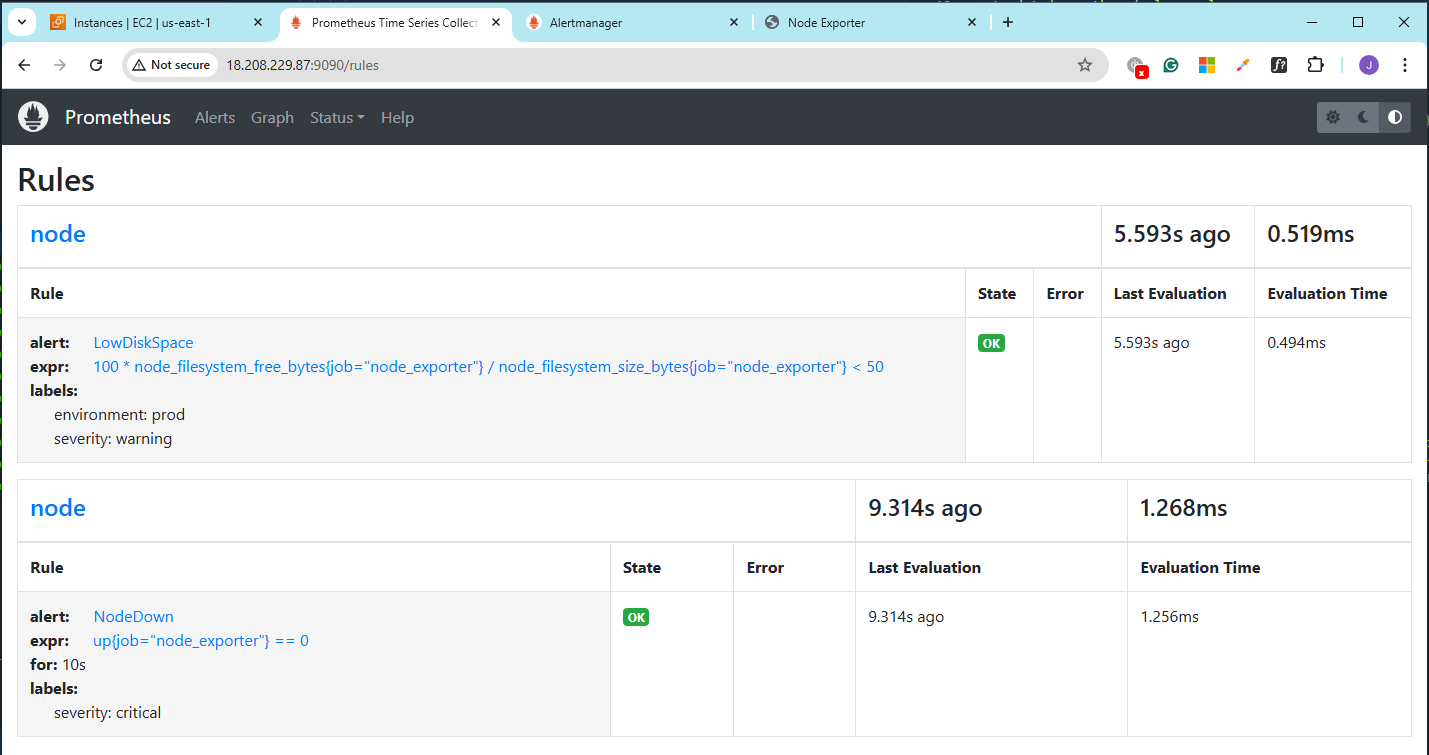The height and width of the screenshot is (755, 1429).
Task: Close the Instances EC2 tab
Action: (x=257, y=22)
